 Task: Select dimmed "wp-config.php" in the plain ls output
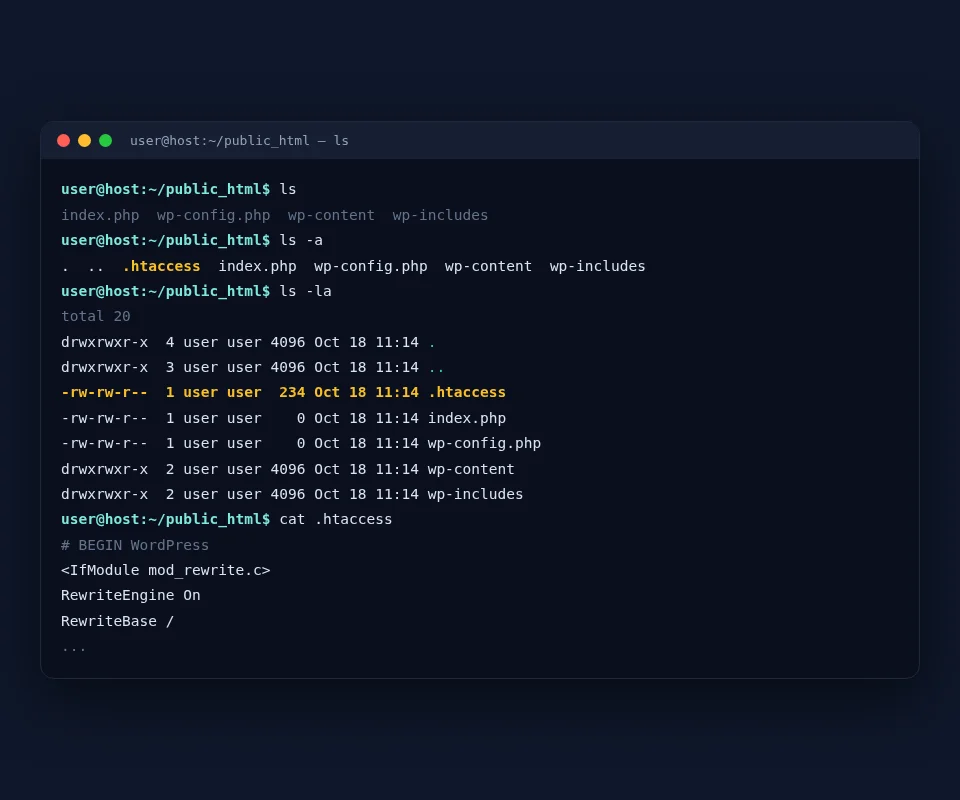pos(214,215)
